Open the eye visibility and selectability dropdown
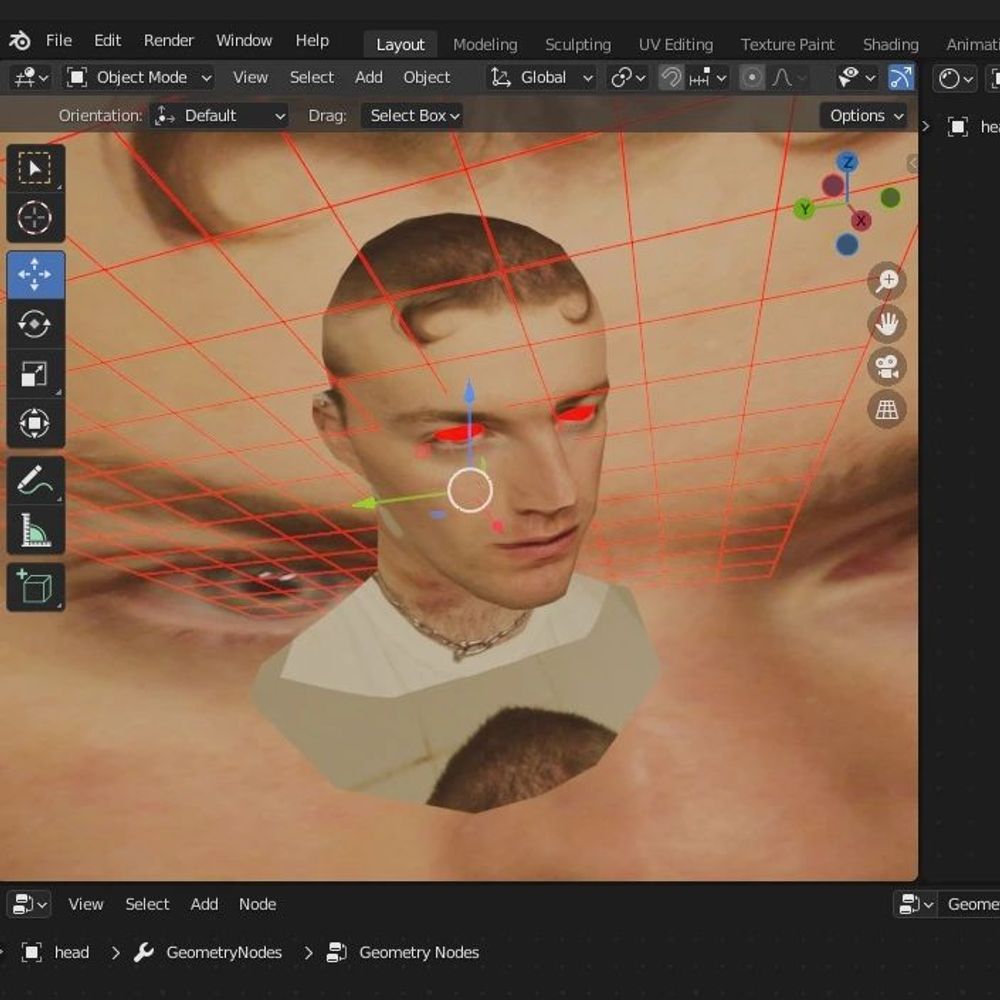The height and width of the screenshot is (1000, 1000). [x=857, y=78]
